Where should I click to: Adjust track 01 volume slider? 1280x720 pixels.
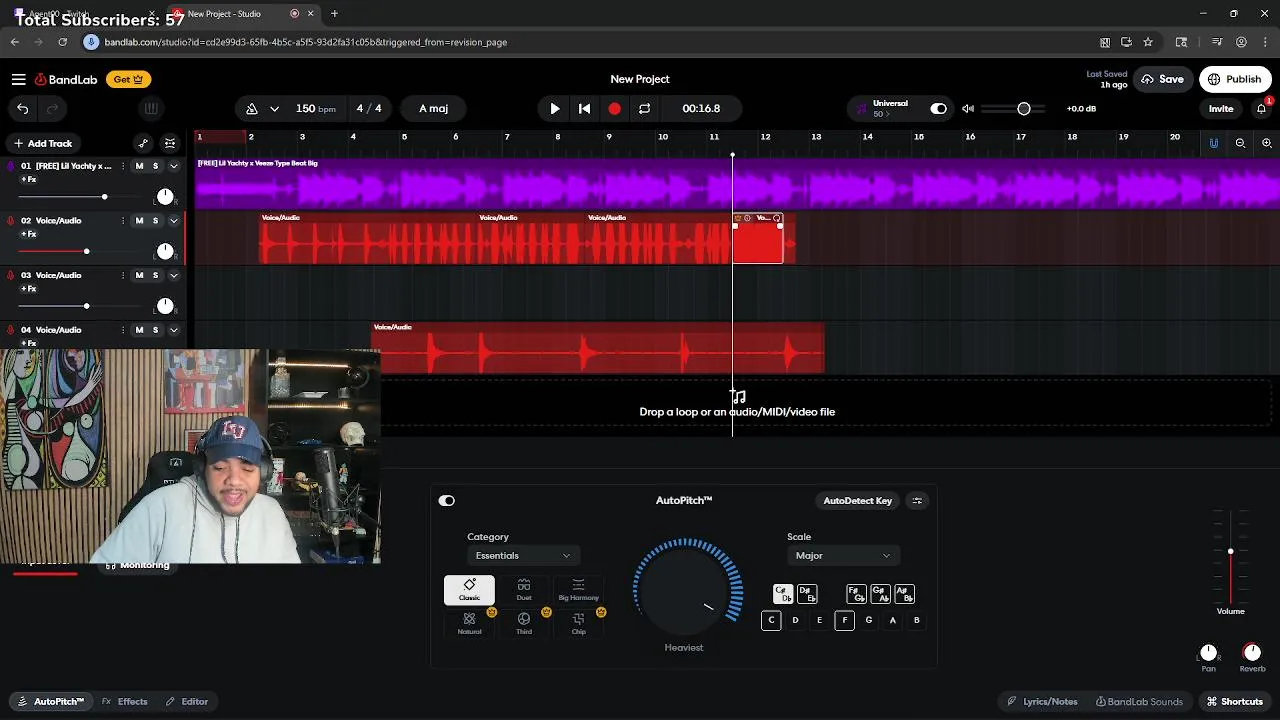pos(104,197)
